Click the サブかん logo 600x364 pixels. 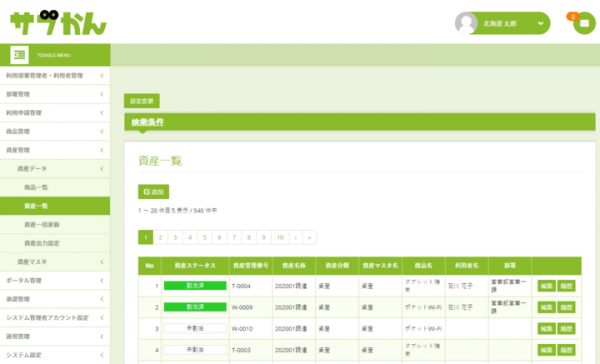pos(58,23)
